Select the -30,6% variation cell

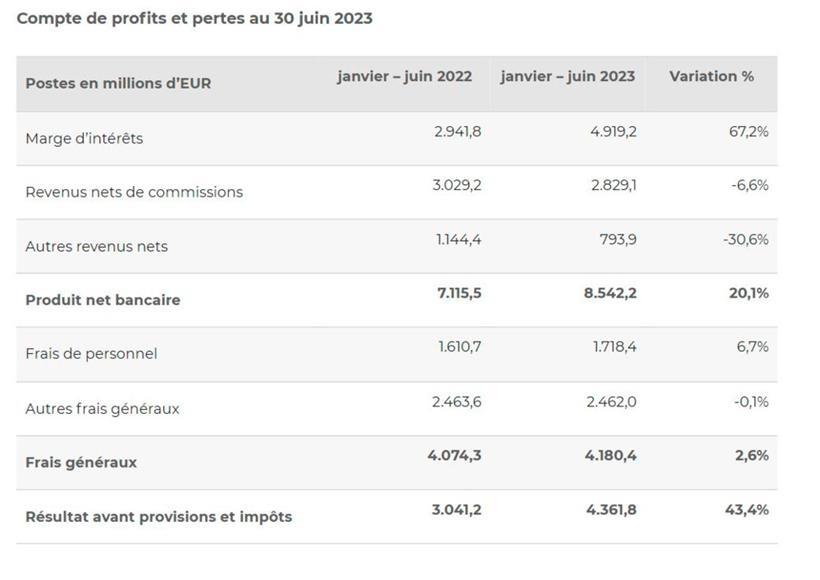click(x=745, y=239)
